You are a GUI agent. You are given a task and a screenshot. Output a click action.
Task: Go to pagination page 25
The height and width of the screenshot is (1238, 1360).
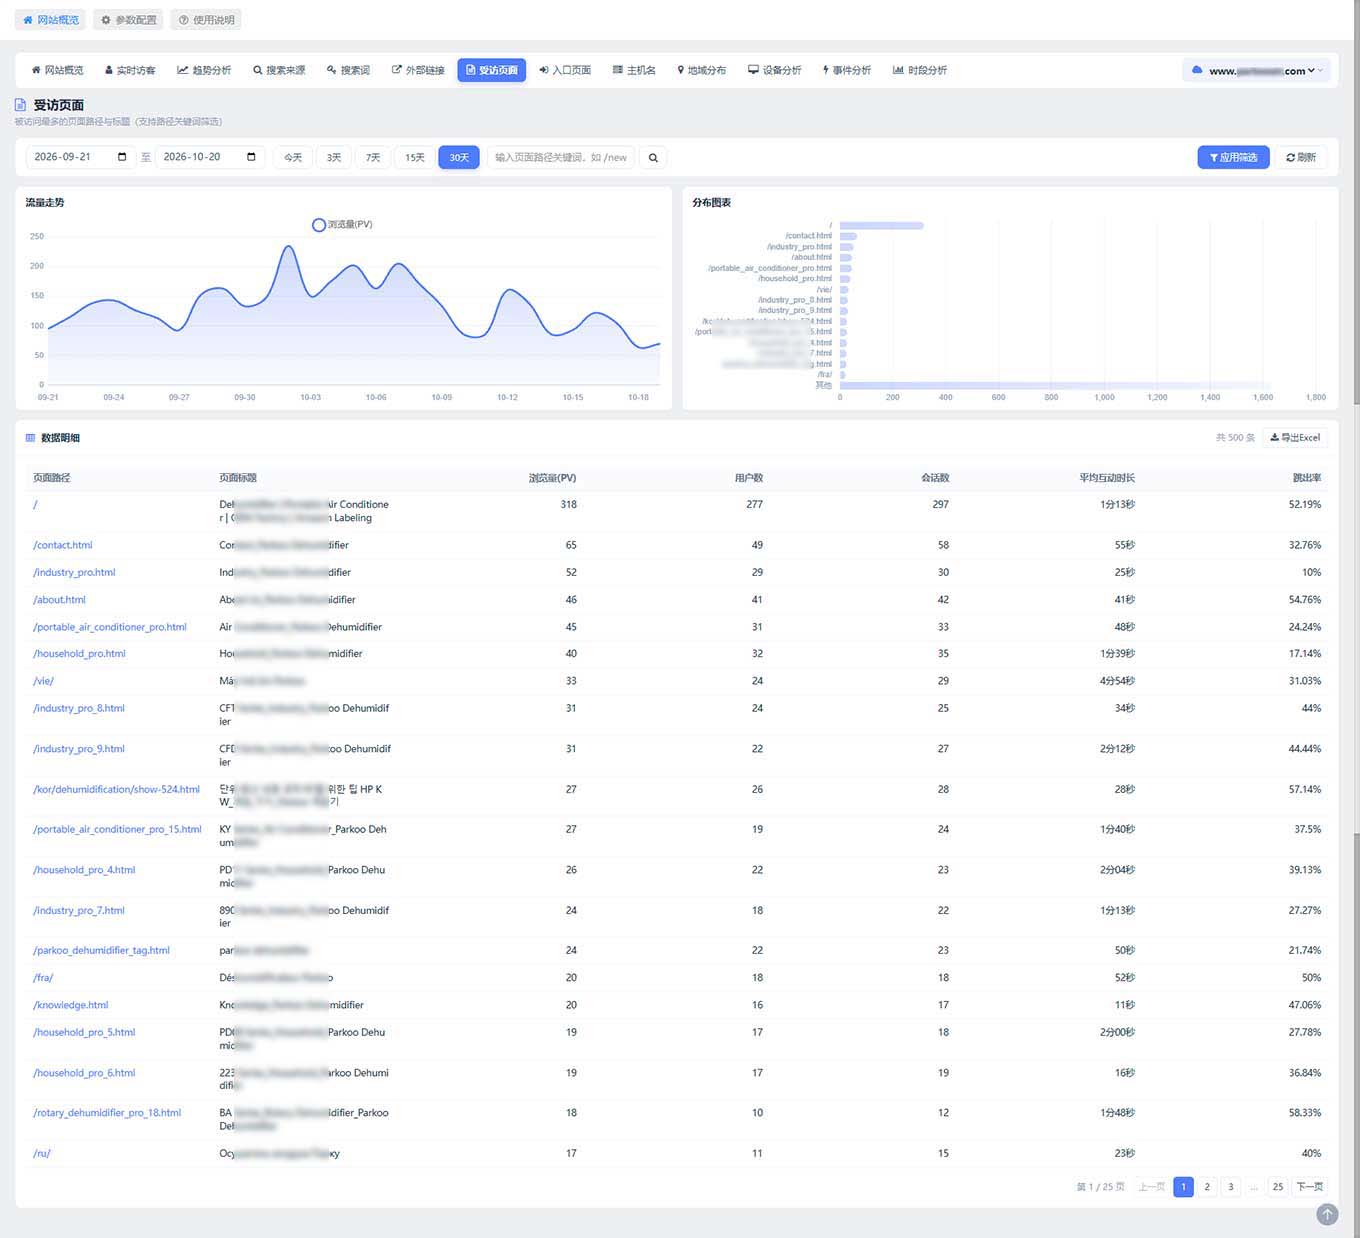(1278, 1187)
